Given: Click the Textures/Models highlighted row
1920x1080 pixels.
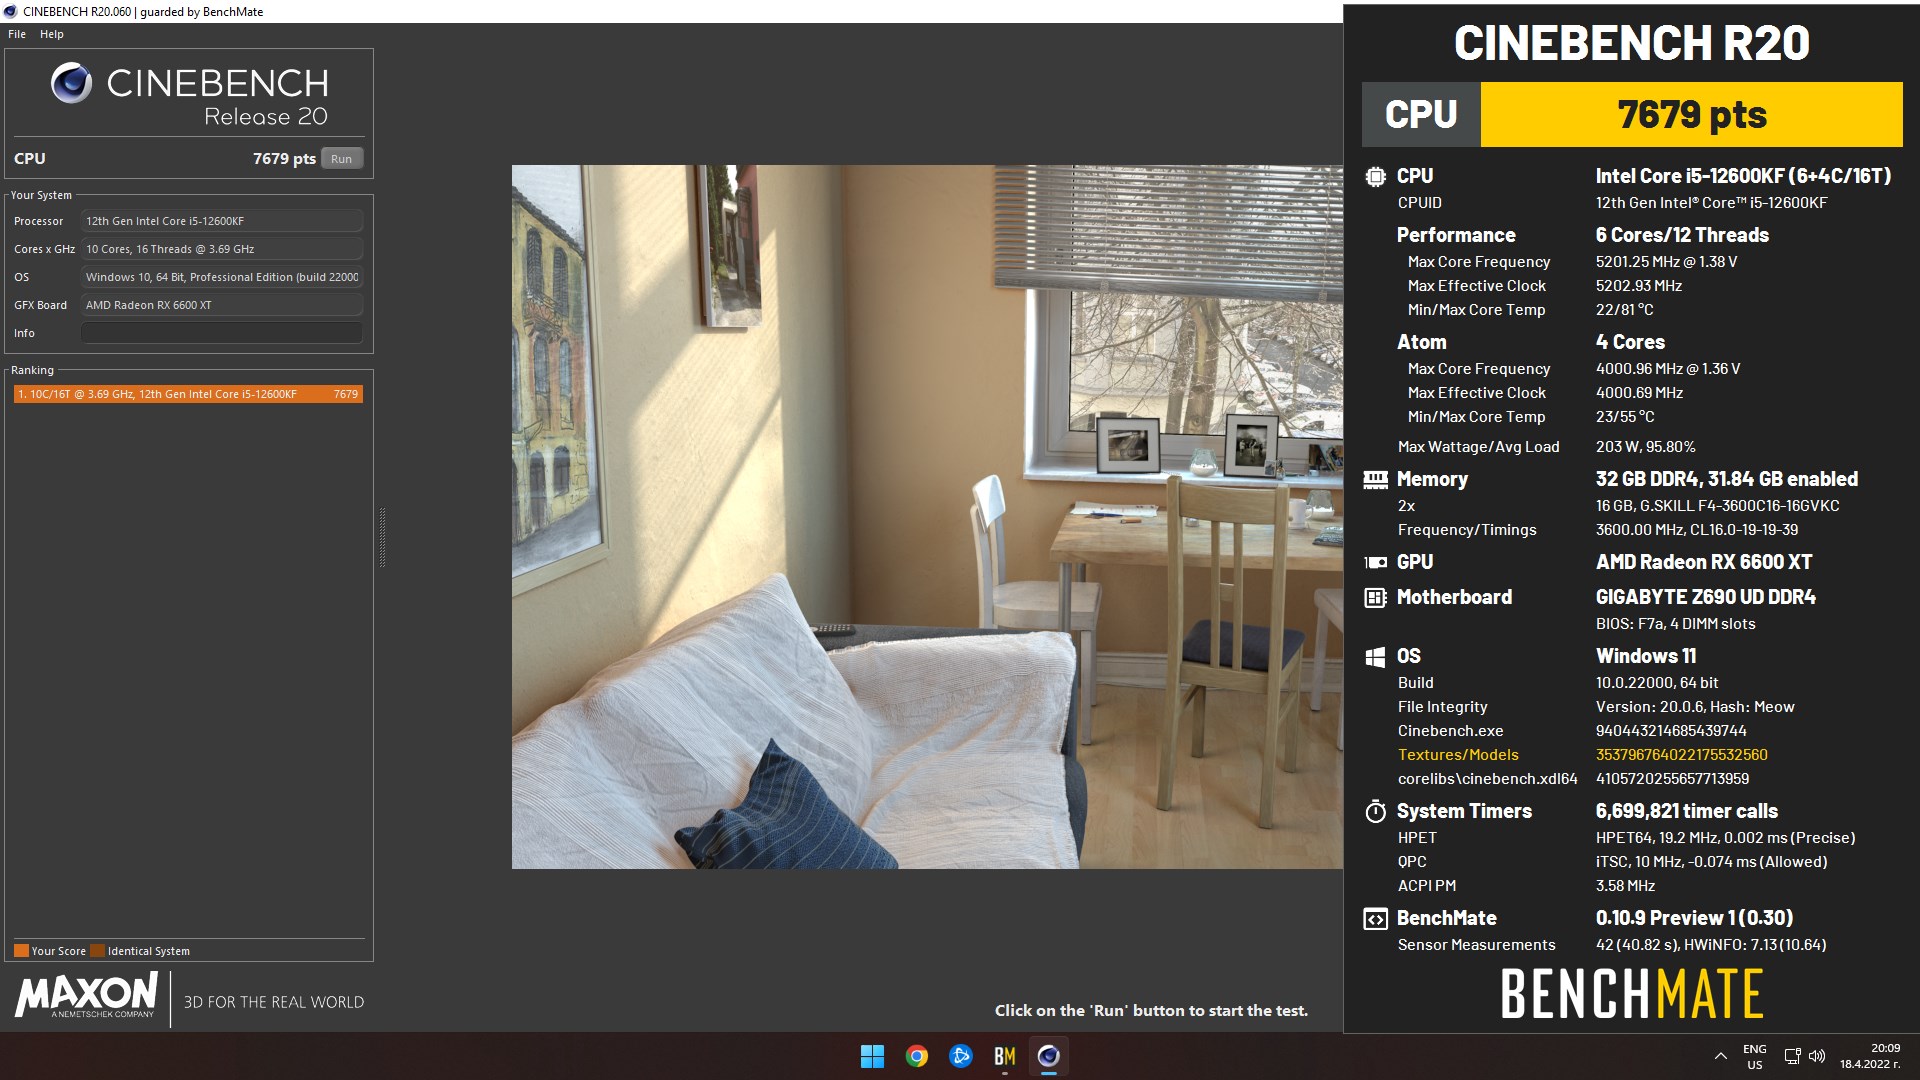Looking at the screenshot, I should click(x=1583, y=755).
